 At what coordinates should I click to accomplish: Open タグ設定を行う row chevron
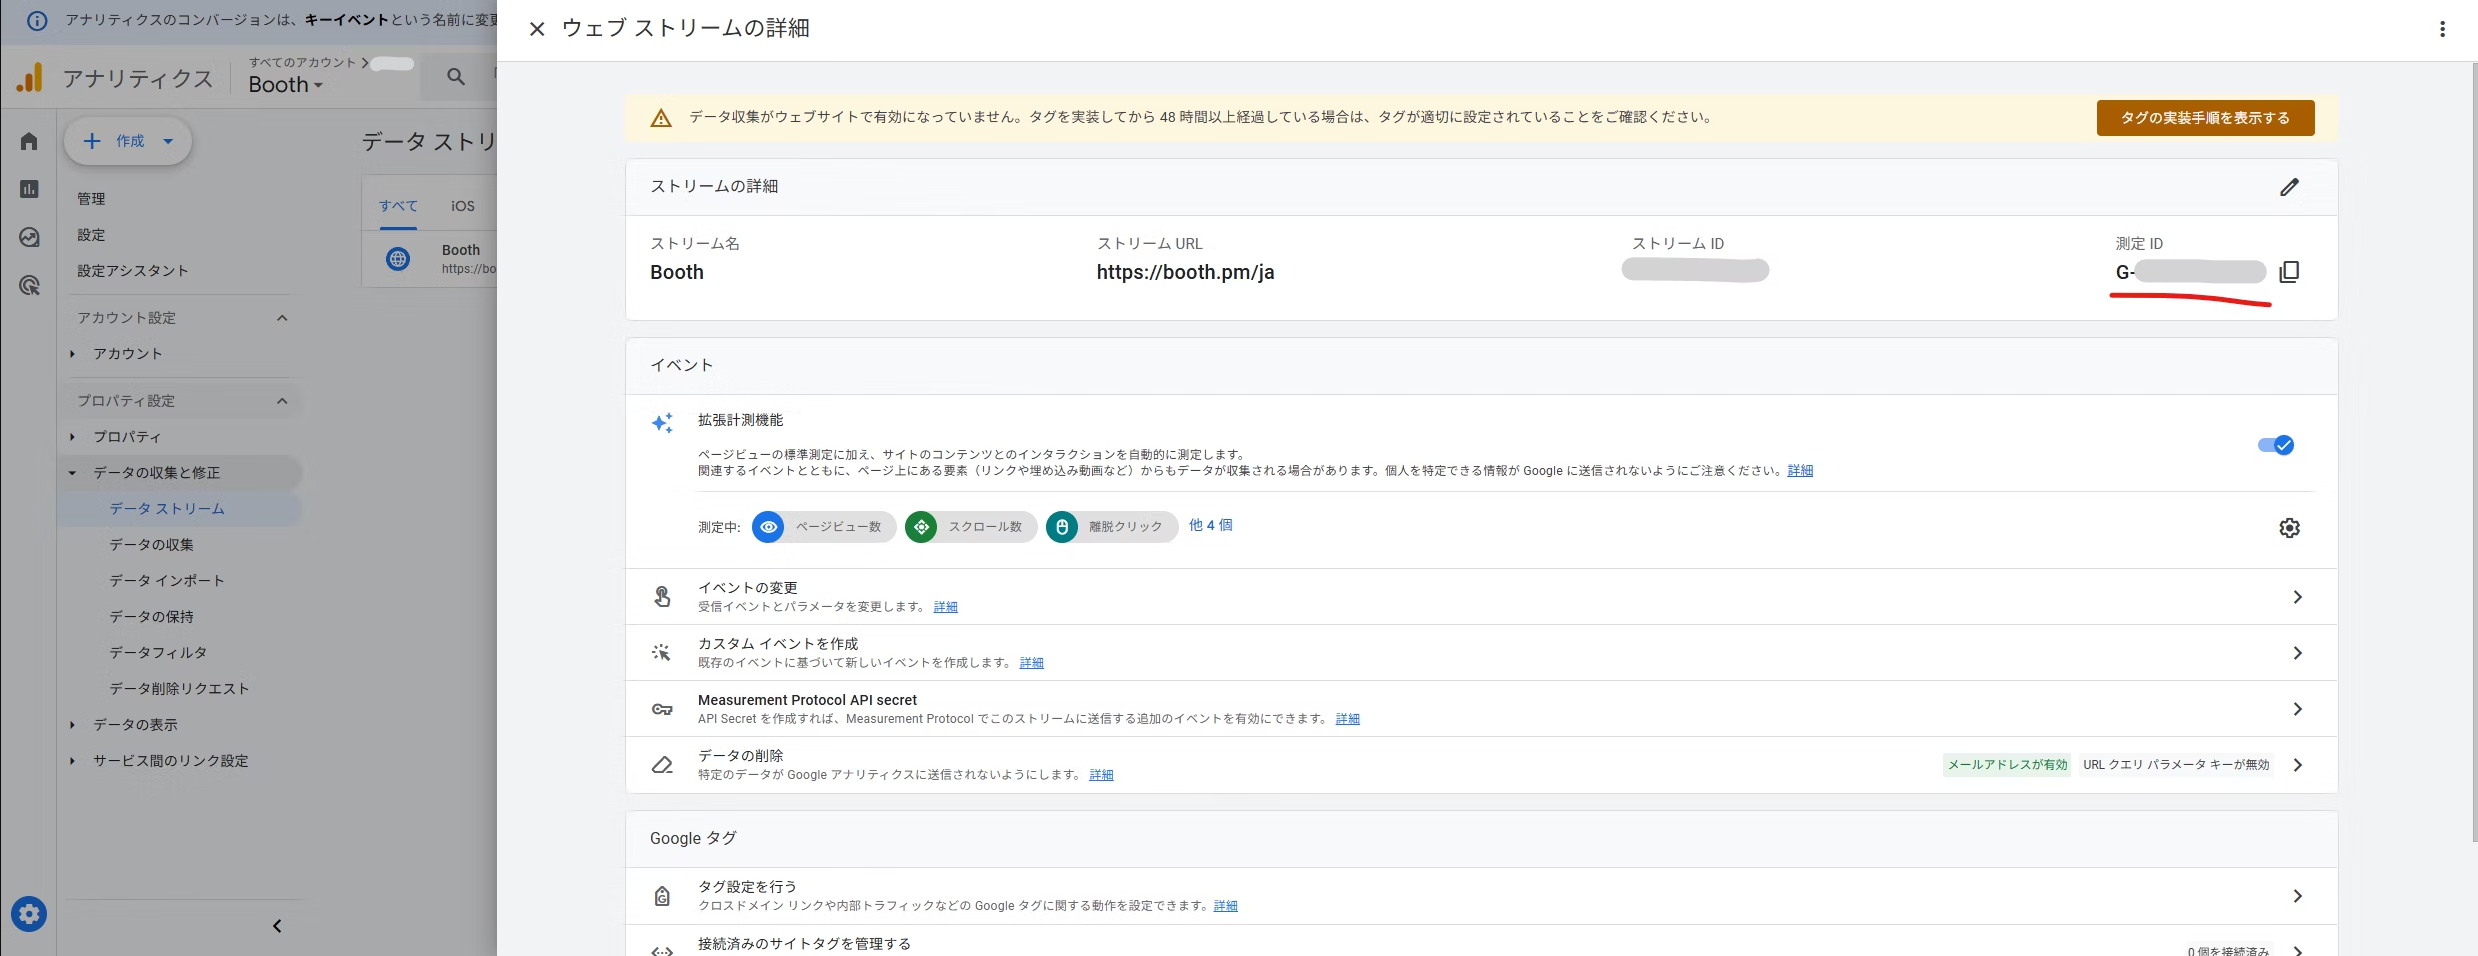2297,896
